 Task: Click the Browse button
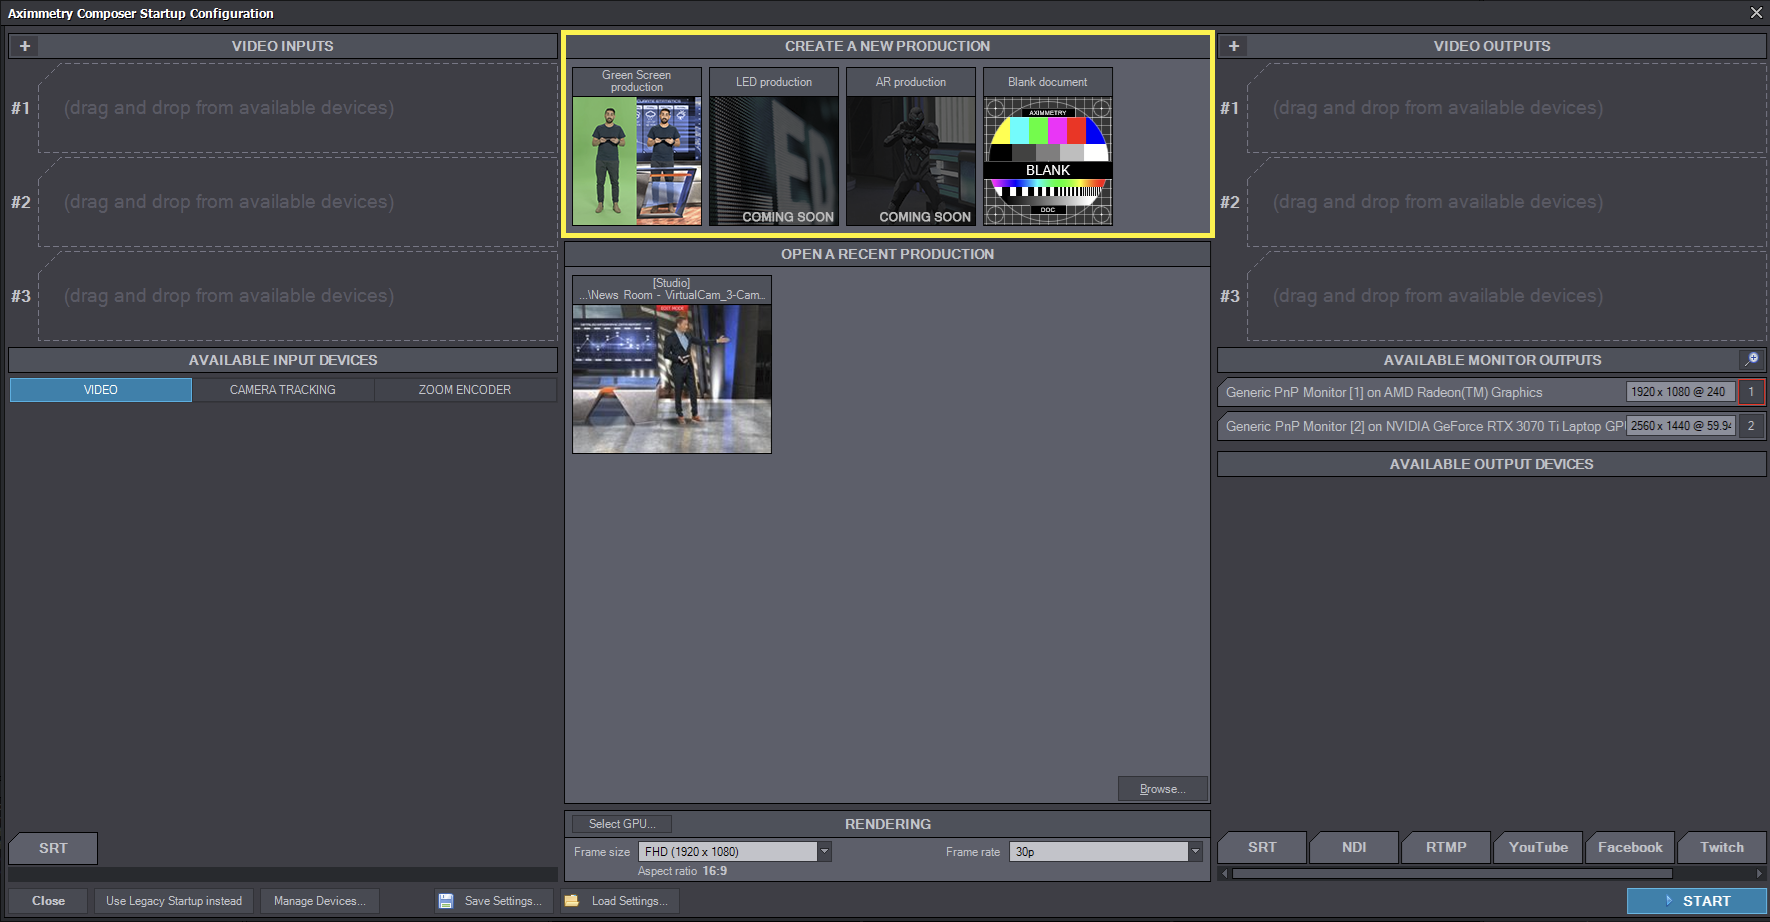pyautogui.click(x=1162, y=789)
